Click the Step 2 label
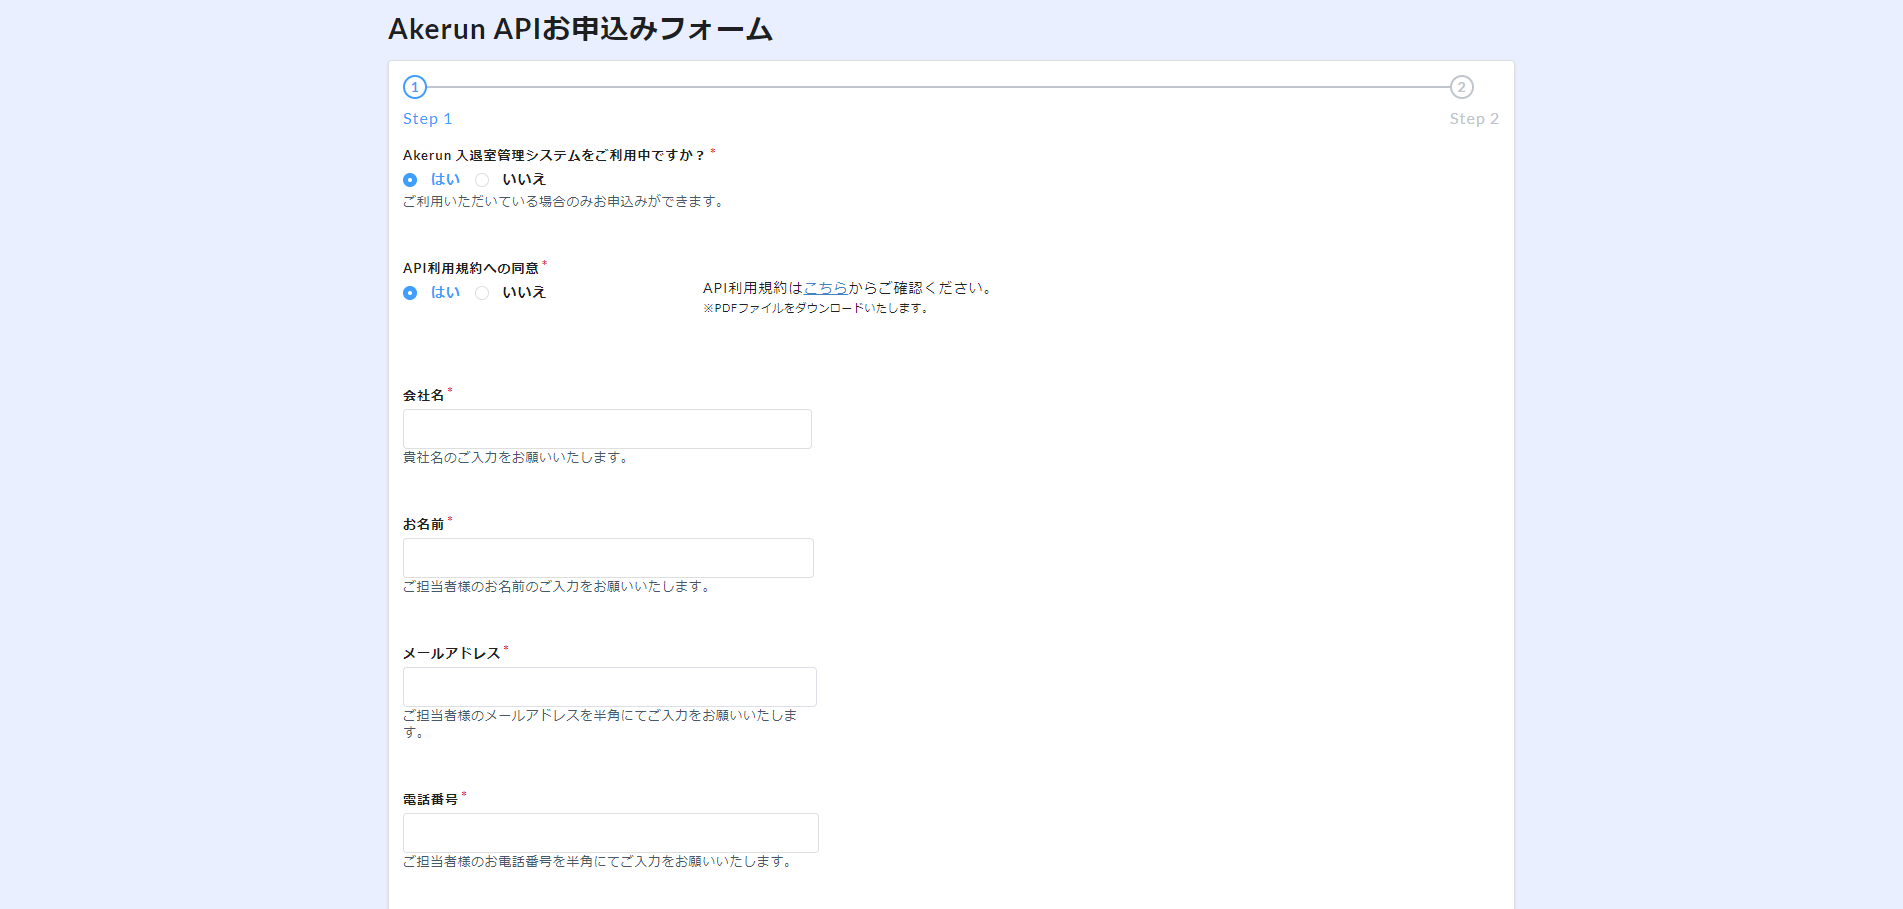Image resolution: width=1903 pixels, height=909 pixels. click(x=1474, y=119)
